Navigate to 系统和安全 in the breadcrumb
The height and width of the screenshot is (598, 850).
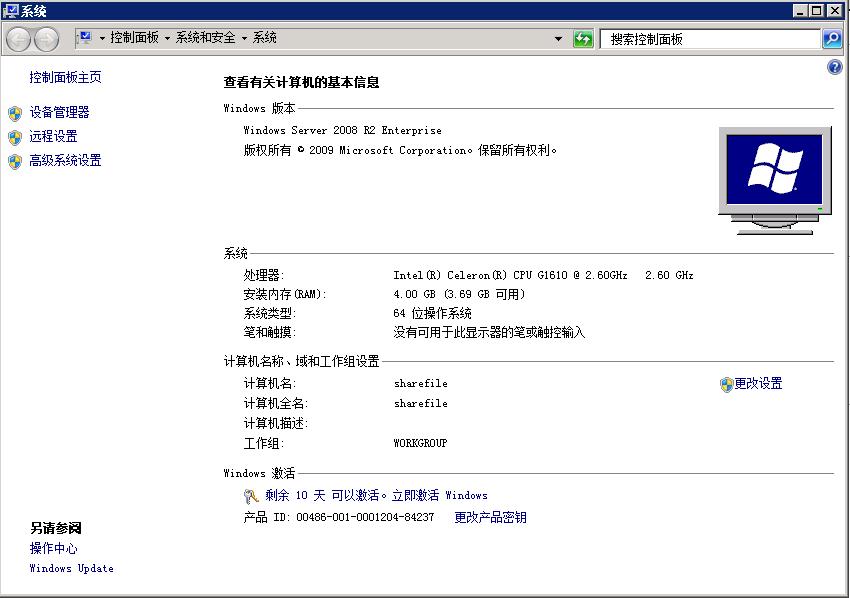(x=206, y=38)
